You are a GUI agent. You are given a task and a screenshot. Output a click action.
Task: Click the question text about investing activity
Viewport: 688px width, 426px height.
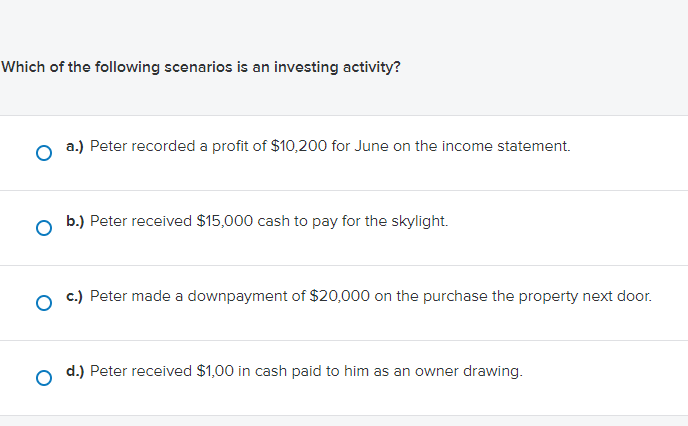tap(201, 68)
